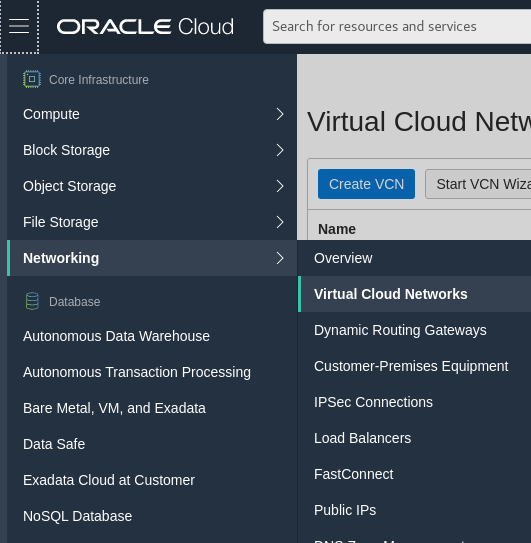Open Autonomous Transaction Processing
Viewport: 531px width, 543px height.
(137, 372)
